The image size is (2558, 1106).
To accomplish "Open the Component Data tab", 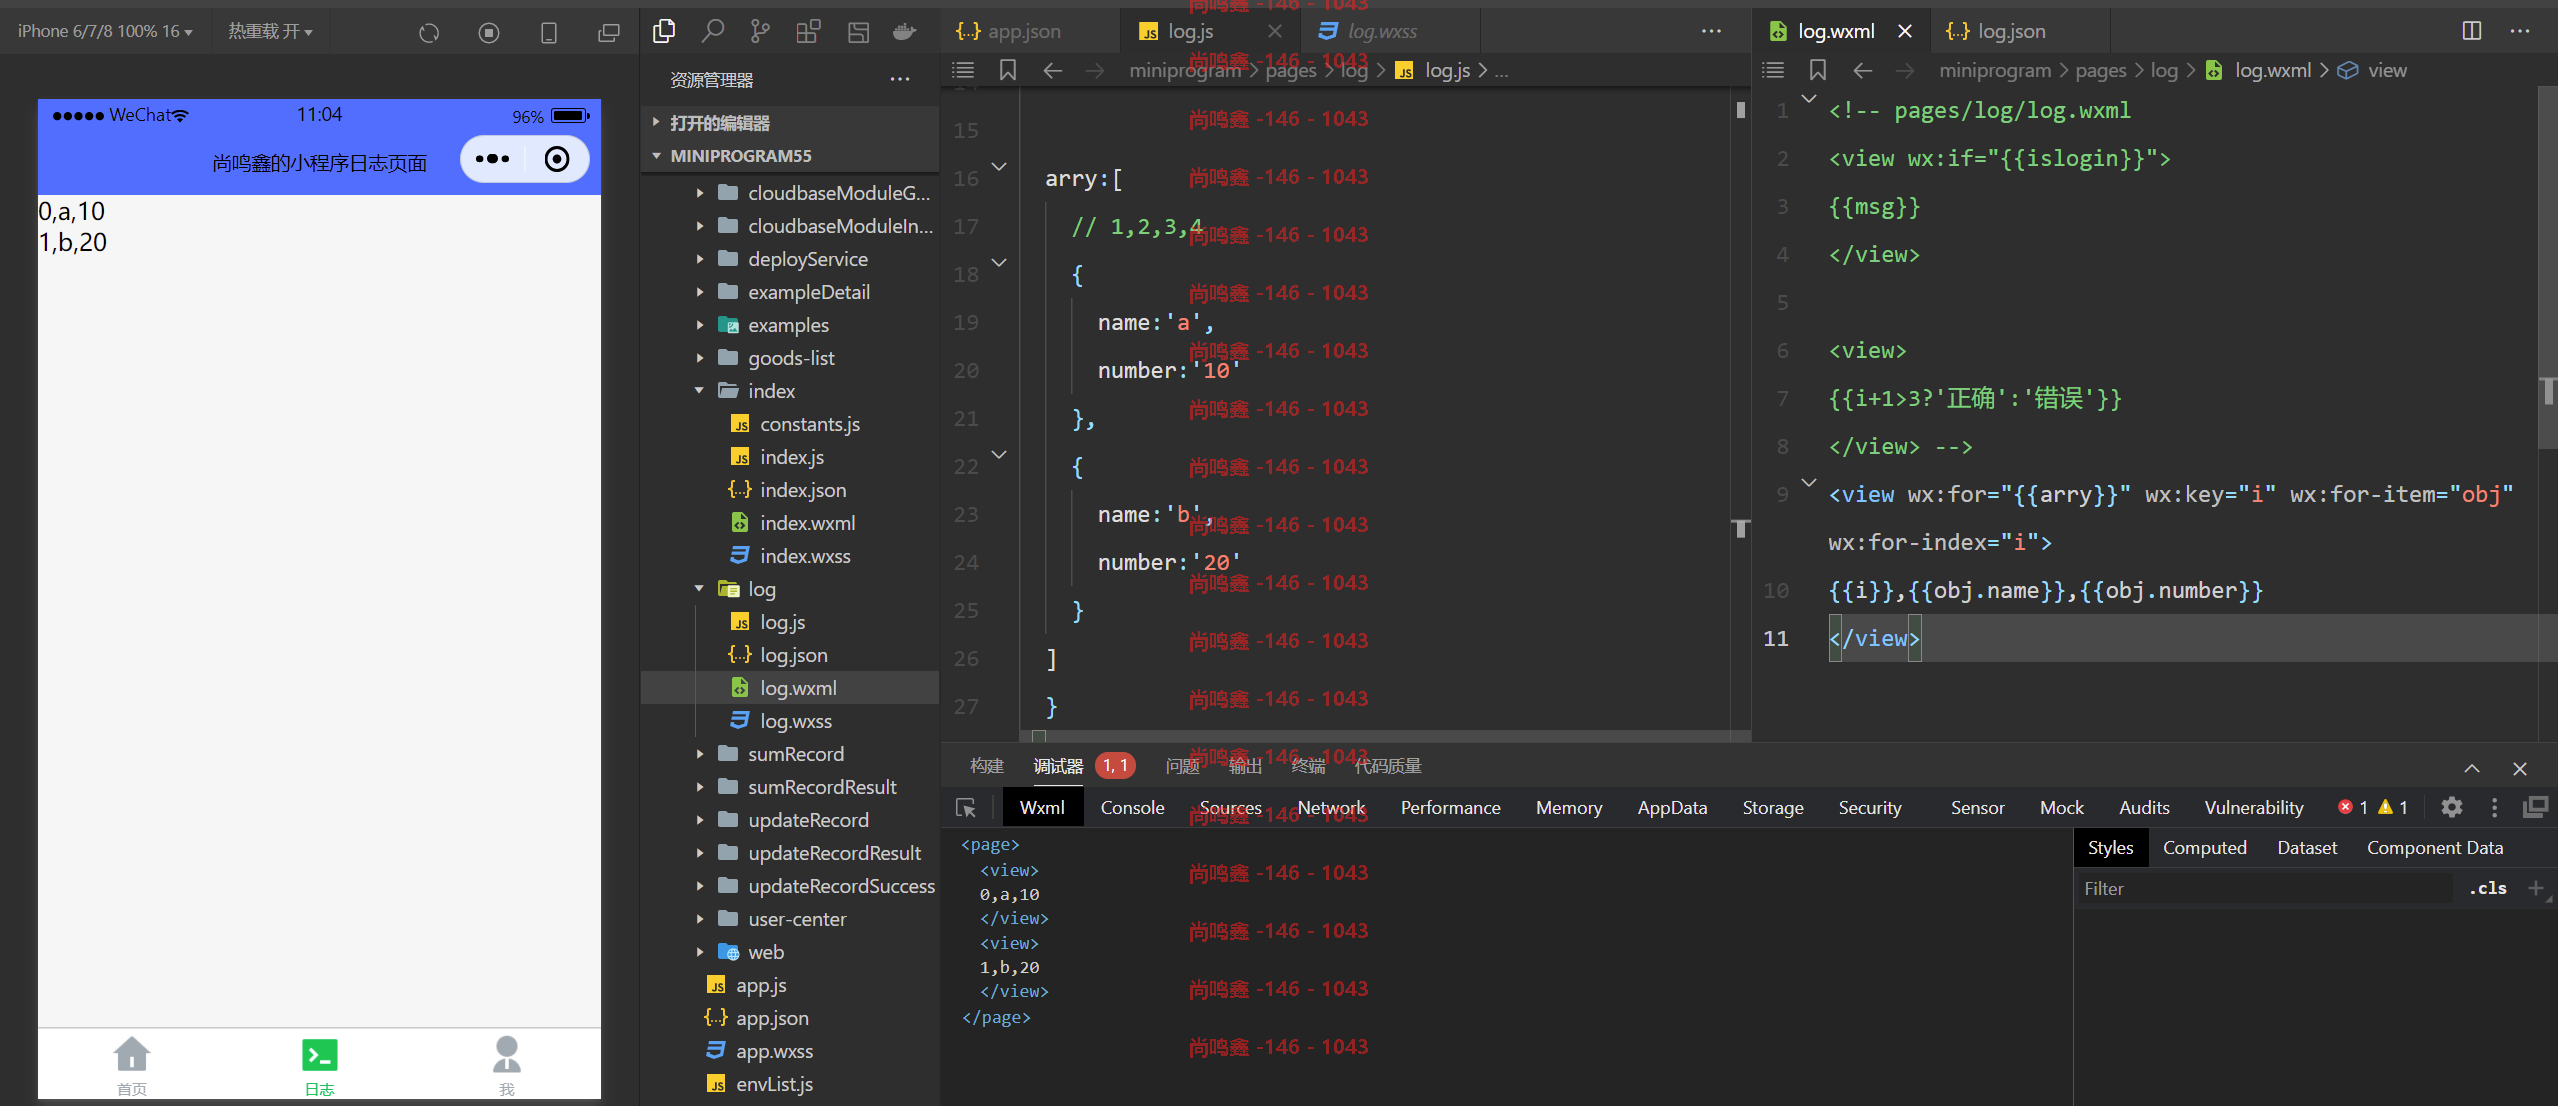I will (2434, 848).
